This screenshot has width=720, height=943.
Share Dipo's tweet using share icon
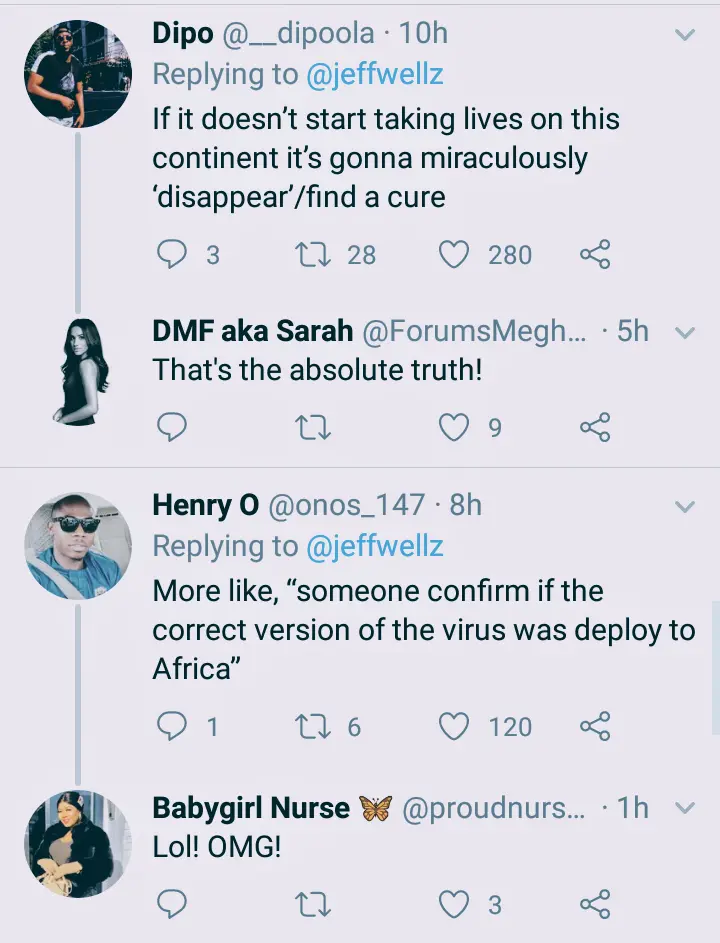click(x=595, y=254)
